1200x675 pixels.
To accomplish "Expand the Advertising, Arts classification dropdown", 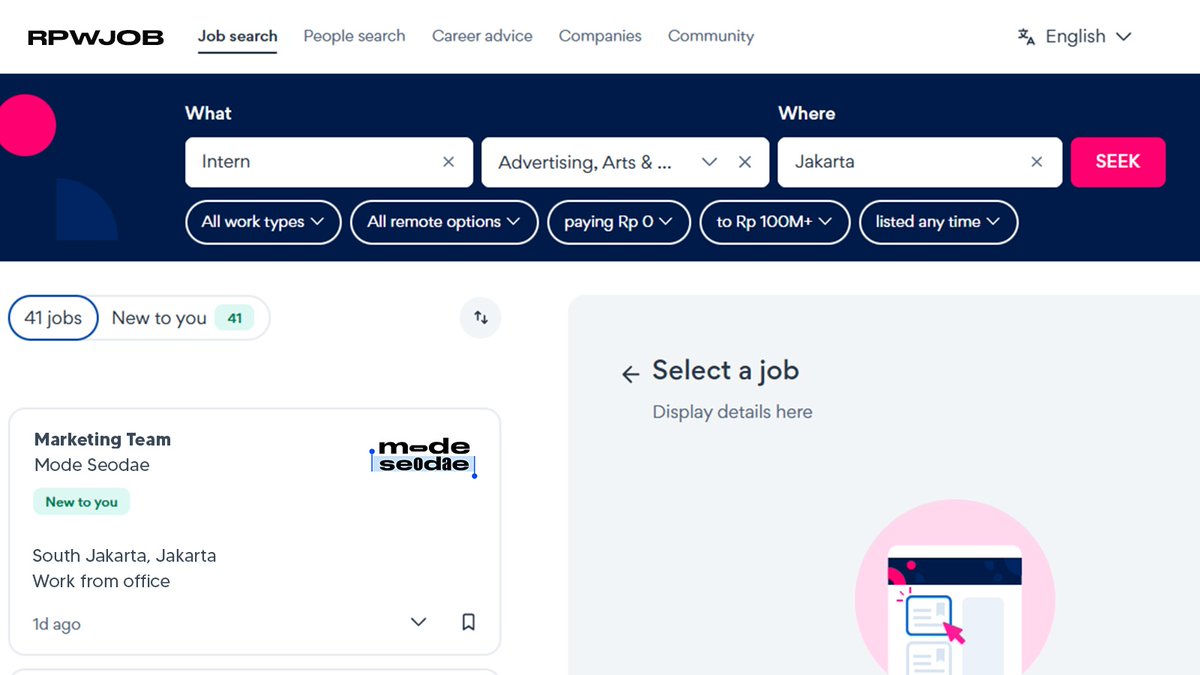I will 710,162.
